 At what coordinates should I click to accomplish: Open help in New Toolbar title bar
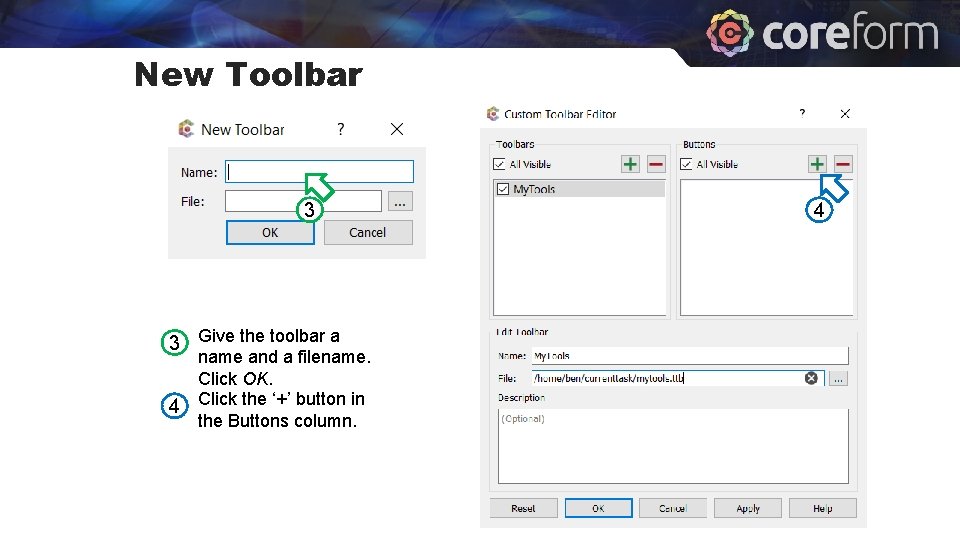coord(340,129)
